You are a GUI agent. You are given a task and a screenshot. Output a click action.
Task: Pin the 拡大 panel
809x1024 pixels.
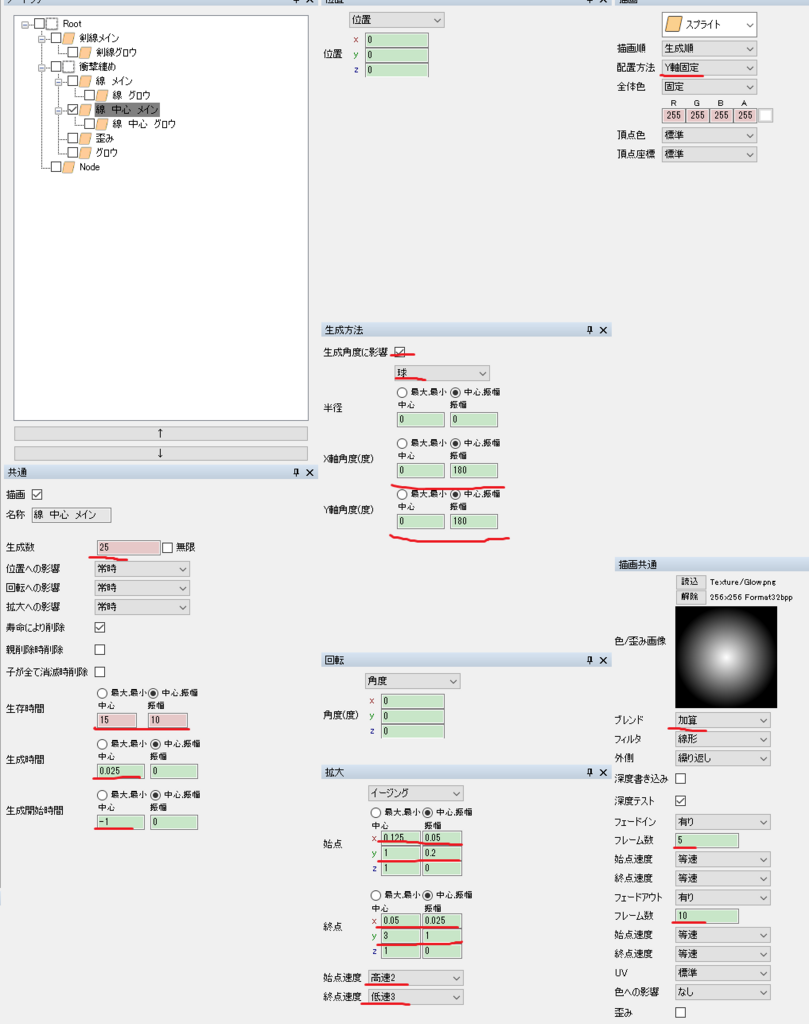[x=589, y=773]
